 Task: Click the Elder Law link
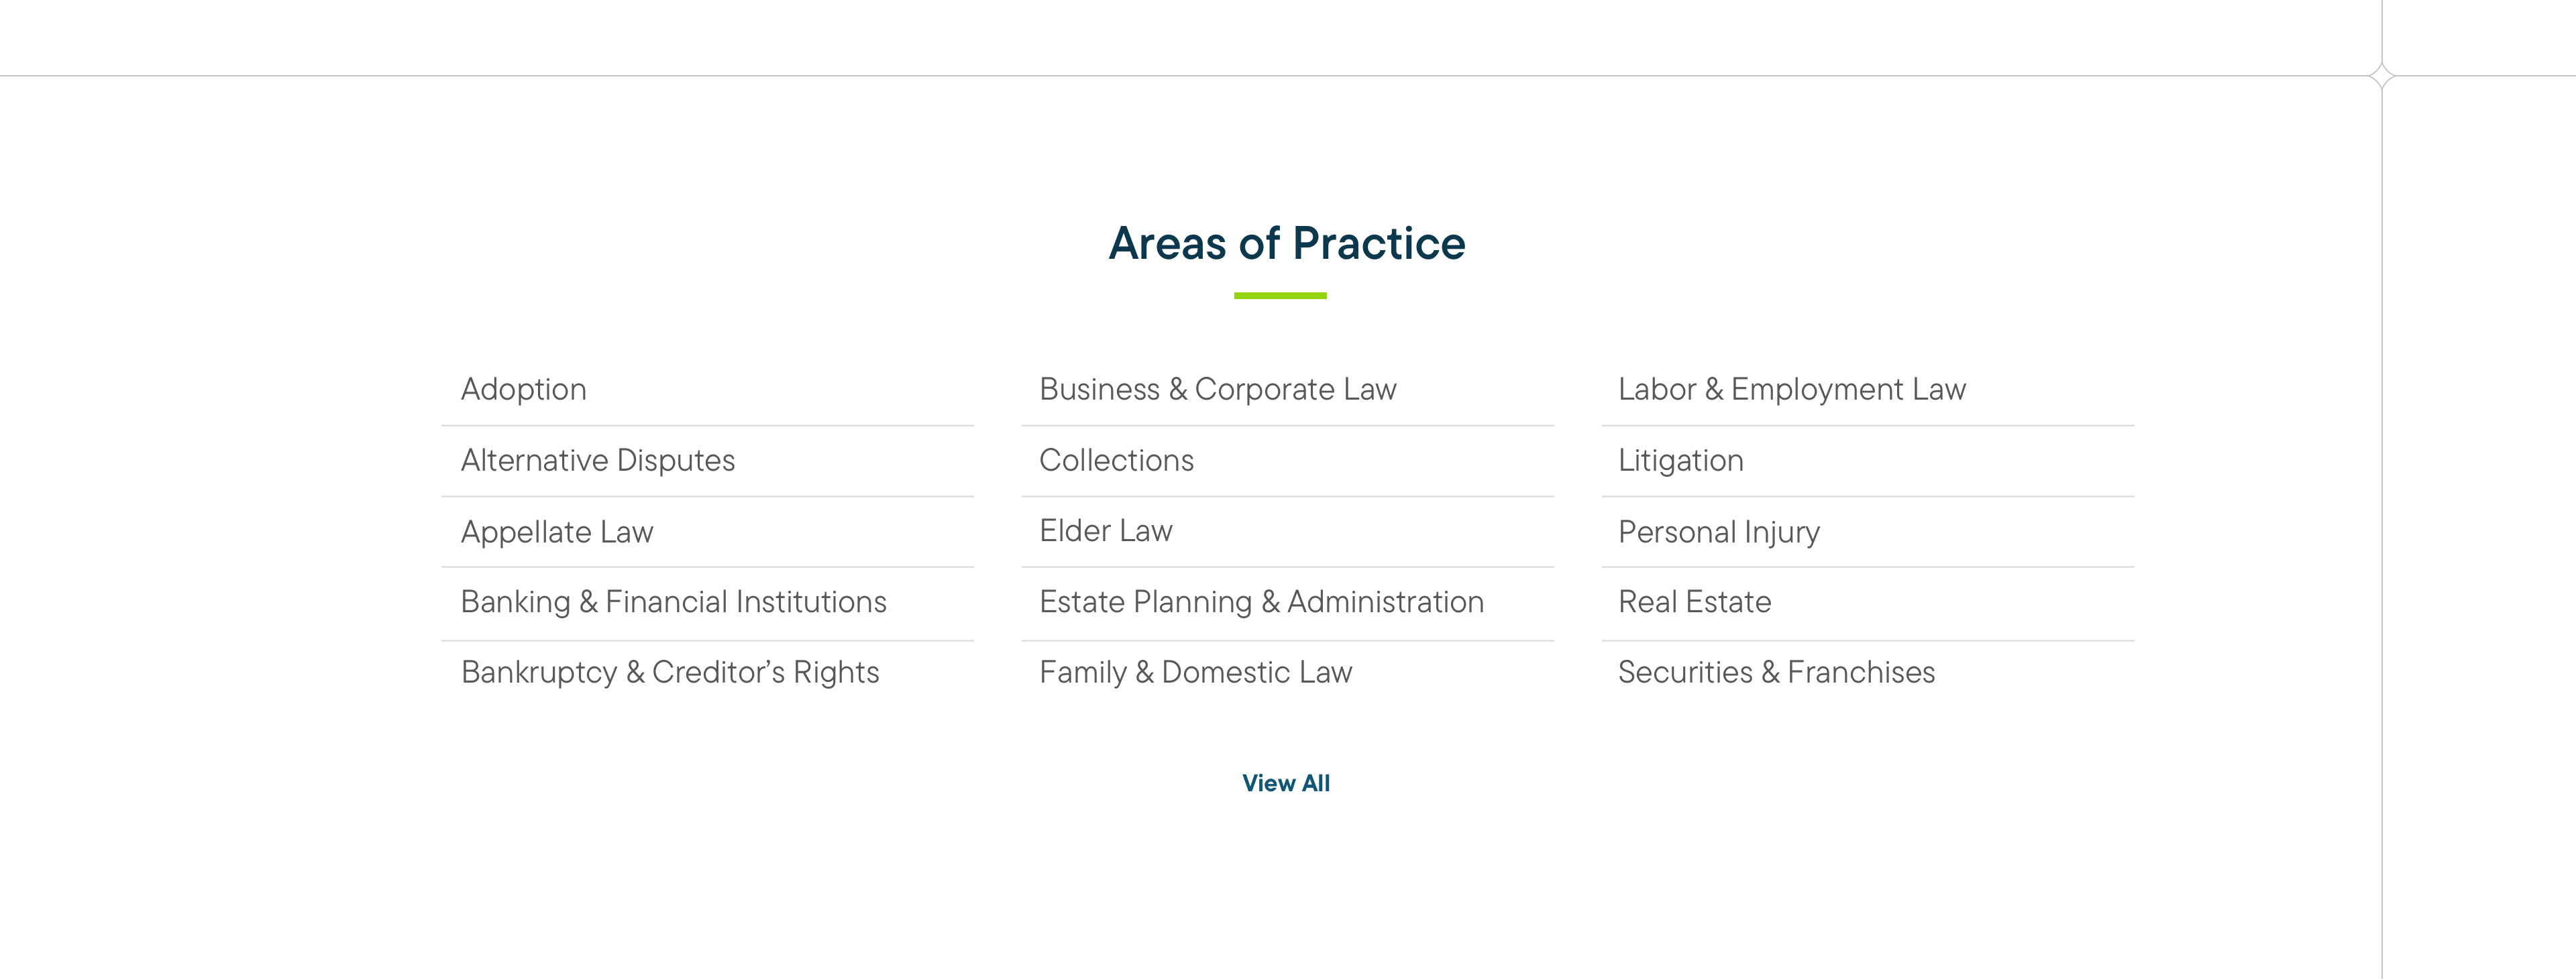click(1105, 531)
